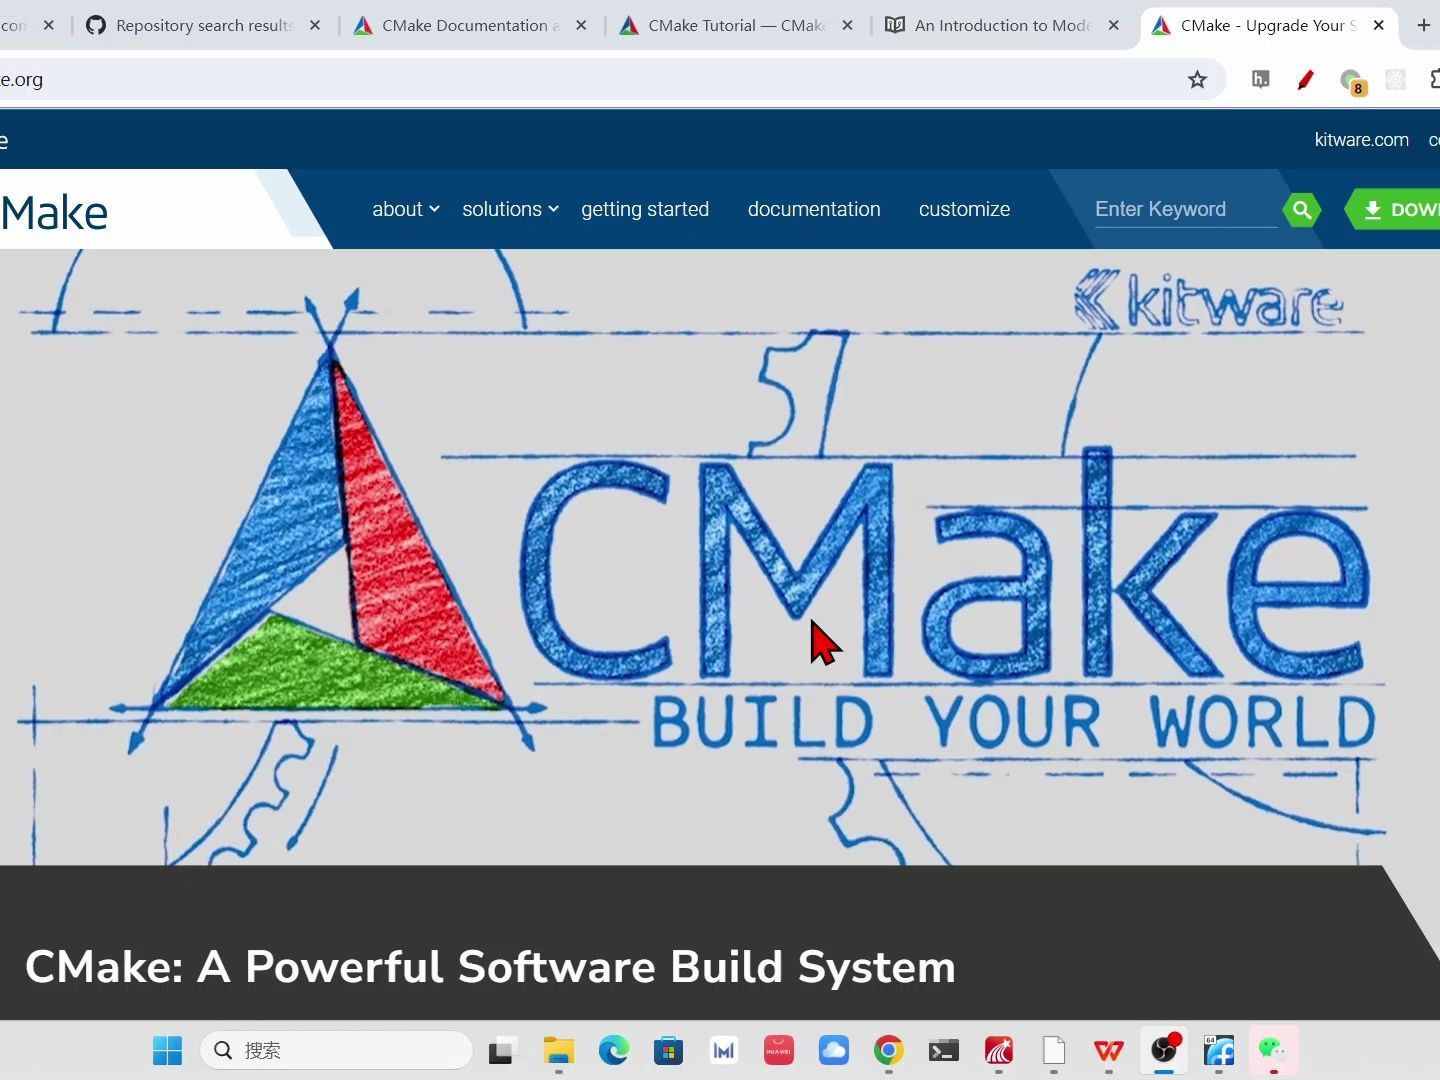Screen dimensions: 1440x1080
Task: Click 'CMake: A Powerful Software Build System' heading
Action: (490, 967)
